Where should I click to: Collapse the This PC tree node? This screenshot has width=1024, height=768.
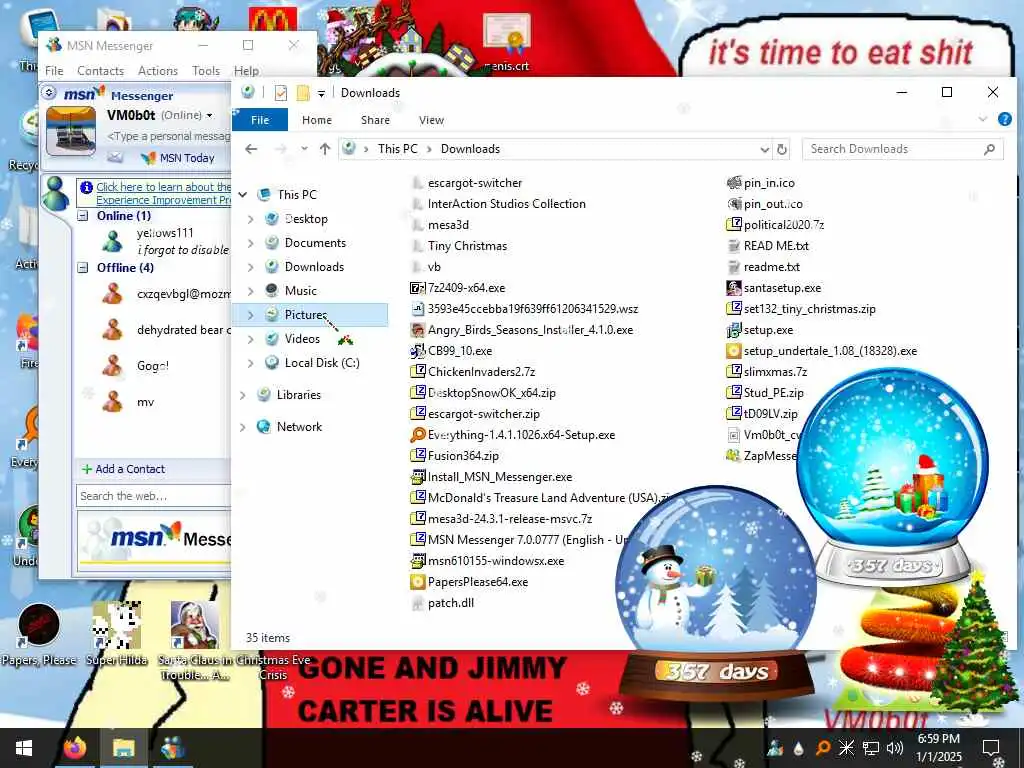(244, 195)
